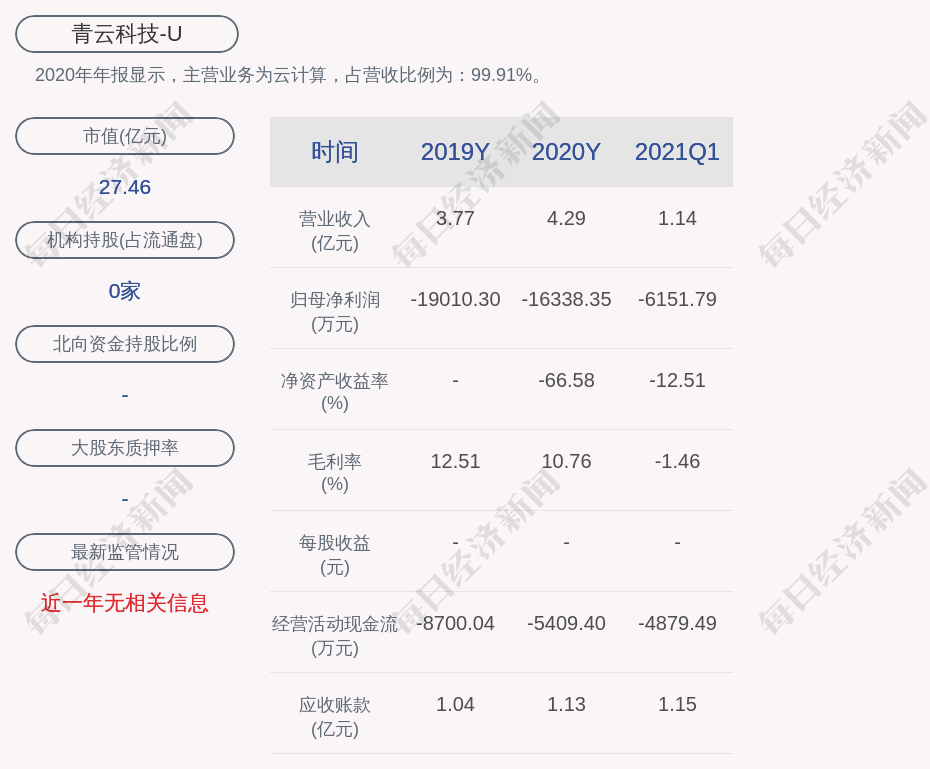
Task: Click the 毛利率 row label
Action: (335, 472)
